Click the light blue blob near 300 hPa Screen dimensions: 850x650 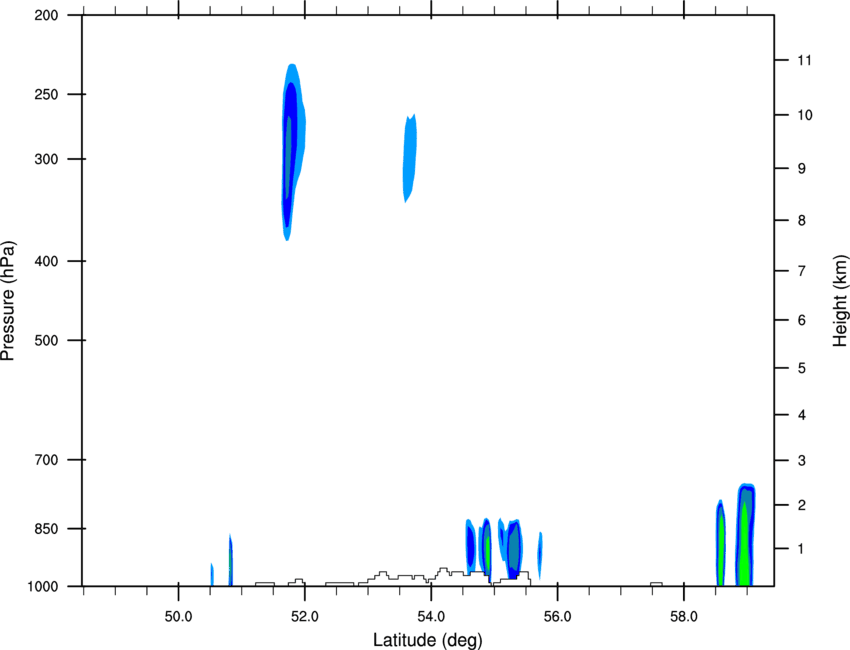pyautogui.click(x=409, y=158)
